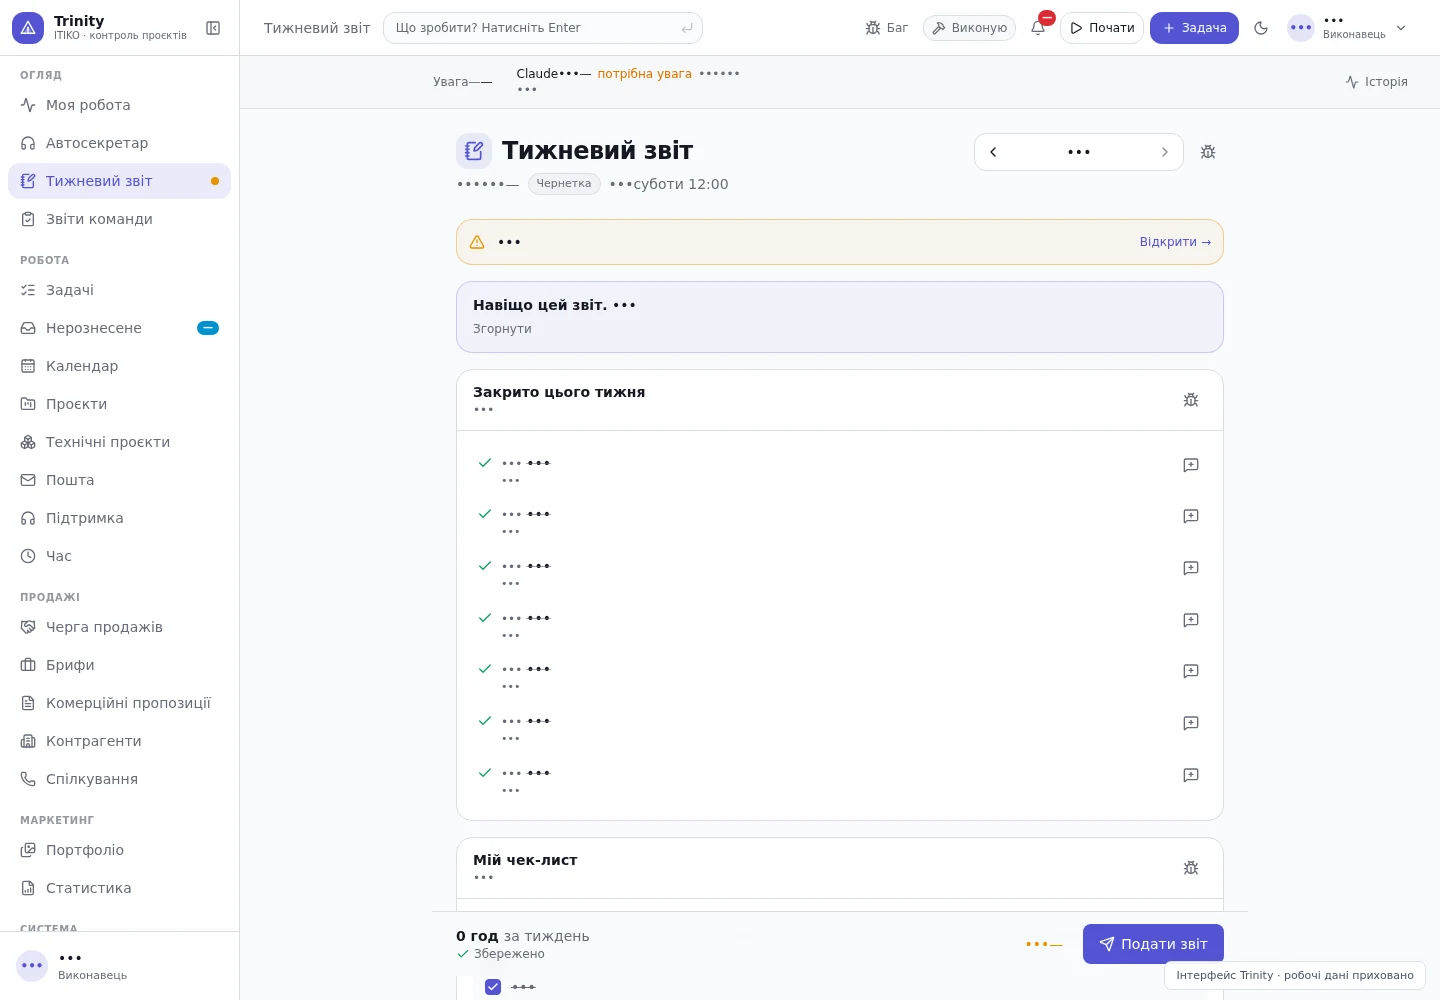The width and height of the screenshot is (1440, 1000).
Task: Add comment to first closed task
Action: 1191,465
